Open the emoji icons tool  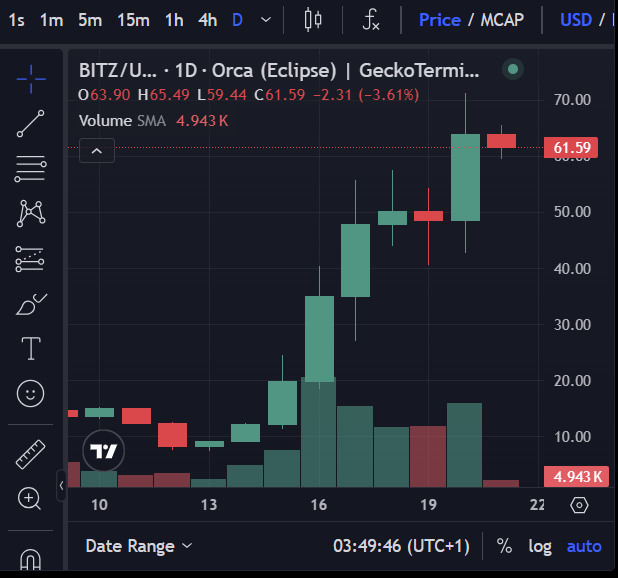30,394
